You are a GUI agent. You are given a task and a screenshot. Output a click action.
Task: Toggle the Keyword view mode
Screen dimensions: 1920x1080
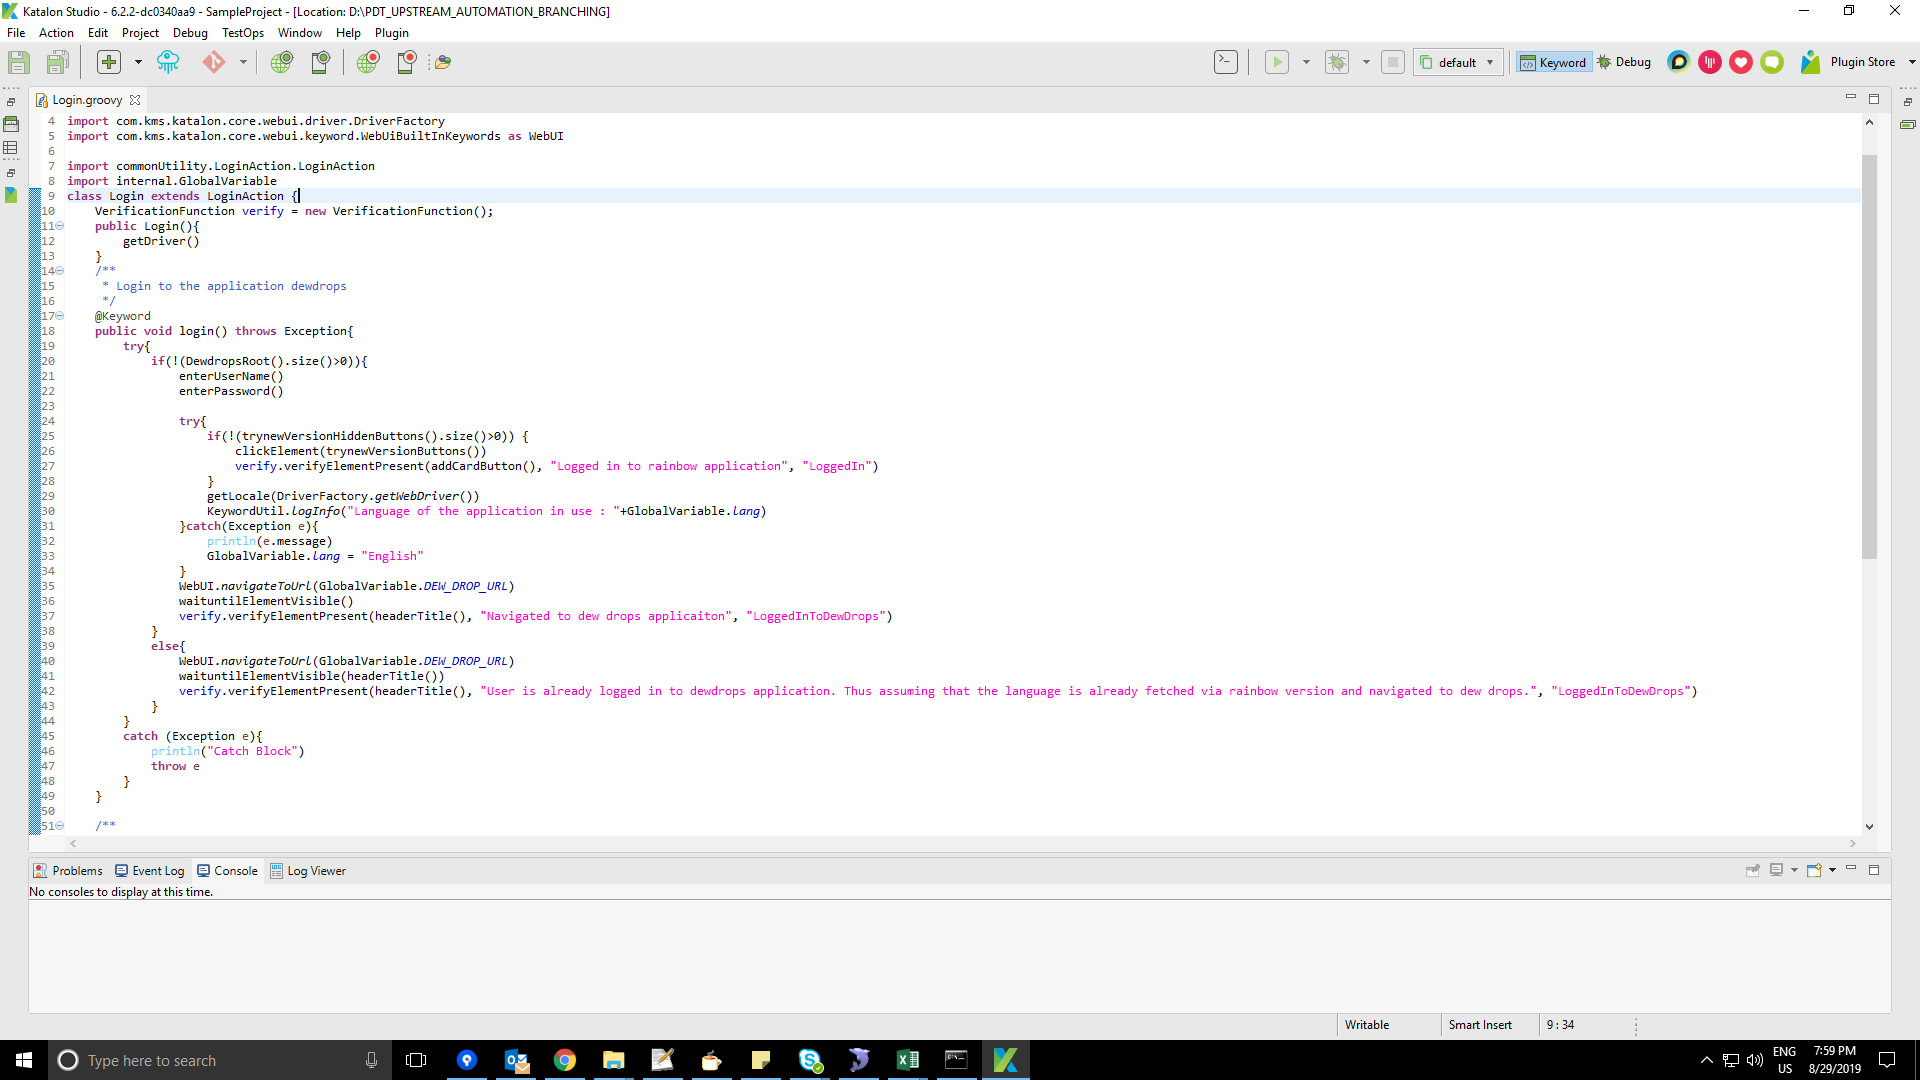point(1552,61)
